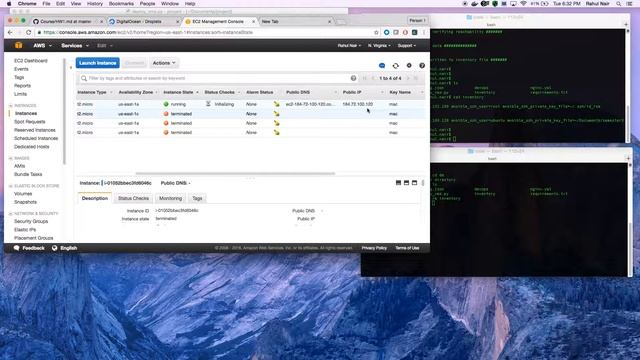This screenshot has height=360, width=640.
Task: Reload the page in Chrome
Action: point(29,32)
